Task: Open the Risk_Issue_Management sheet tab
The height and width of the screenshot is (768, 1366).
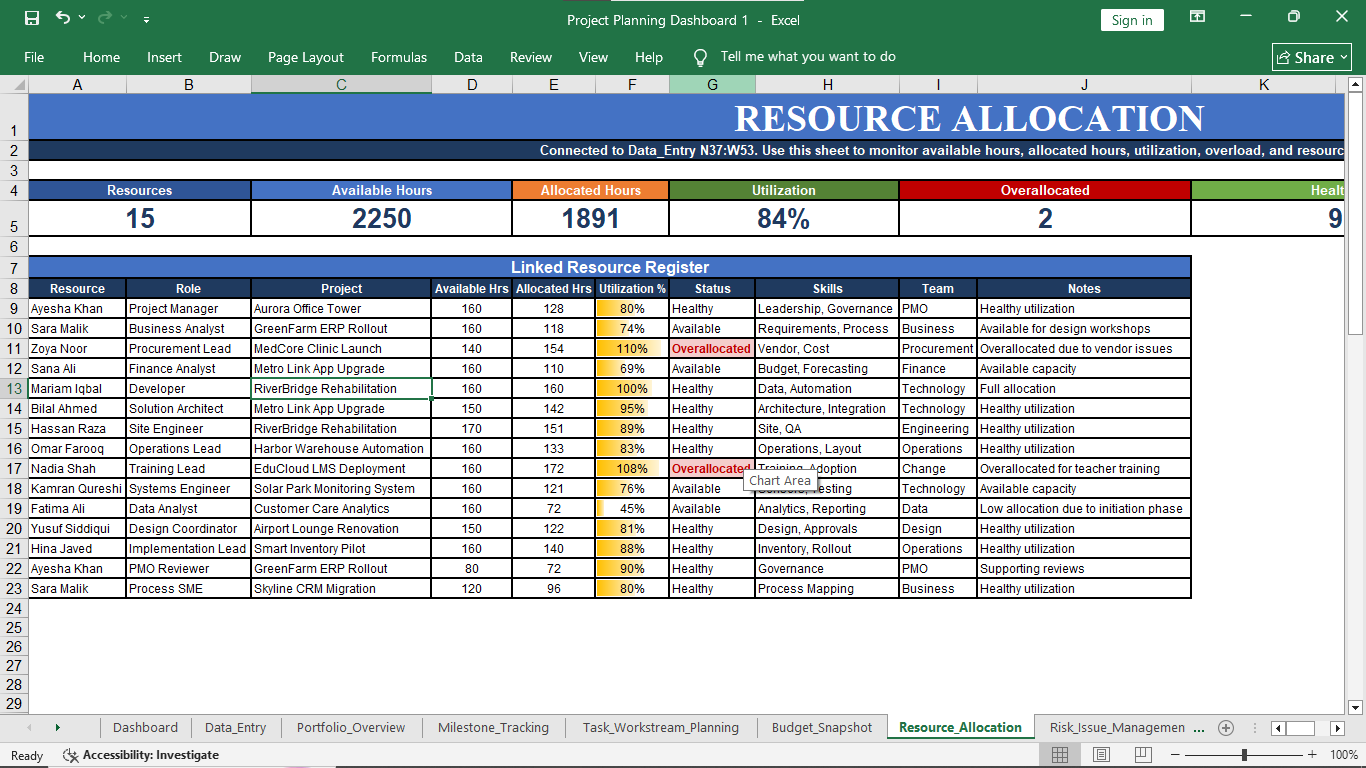Action: click(1117, 727)
